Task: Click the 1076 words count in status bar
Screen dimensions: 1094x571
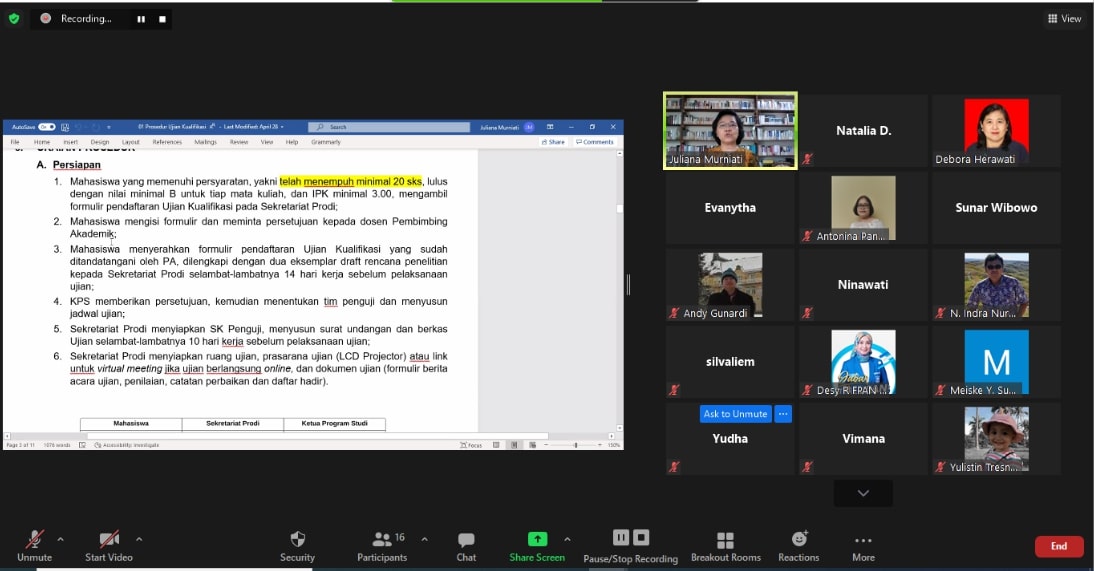Action: click(57, 445)
